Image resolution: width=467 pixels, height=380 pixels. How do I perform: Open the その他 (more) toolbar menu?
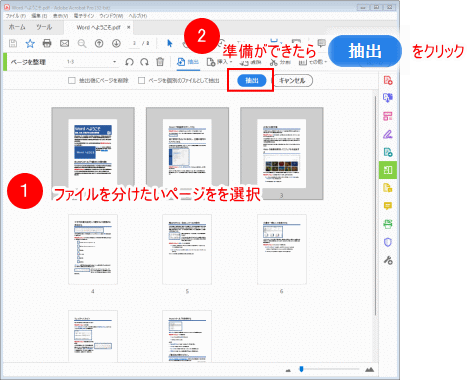(312, 62)
